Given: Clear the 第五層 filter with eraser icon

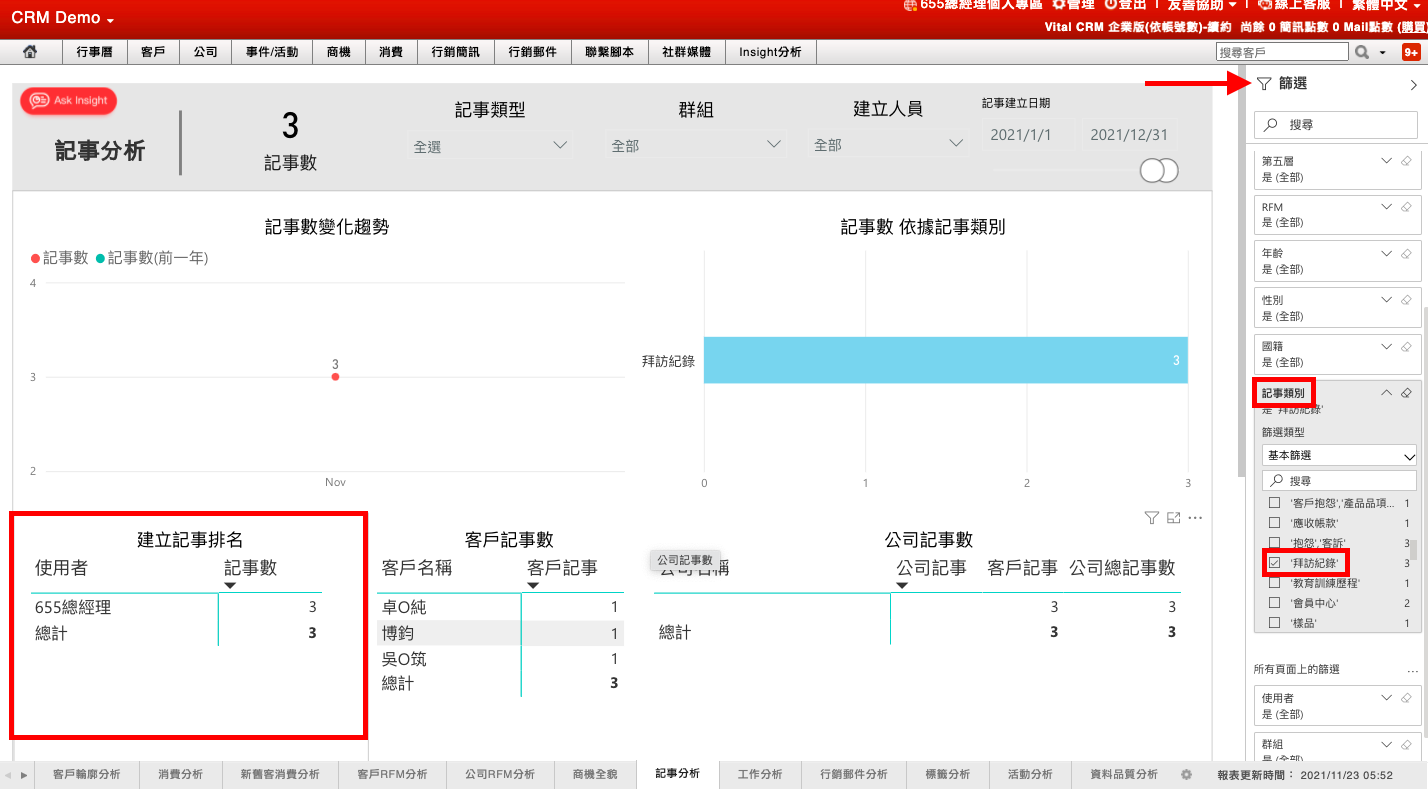Looking at the screenshot, I should pos(1406,160).
